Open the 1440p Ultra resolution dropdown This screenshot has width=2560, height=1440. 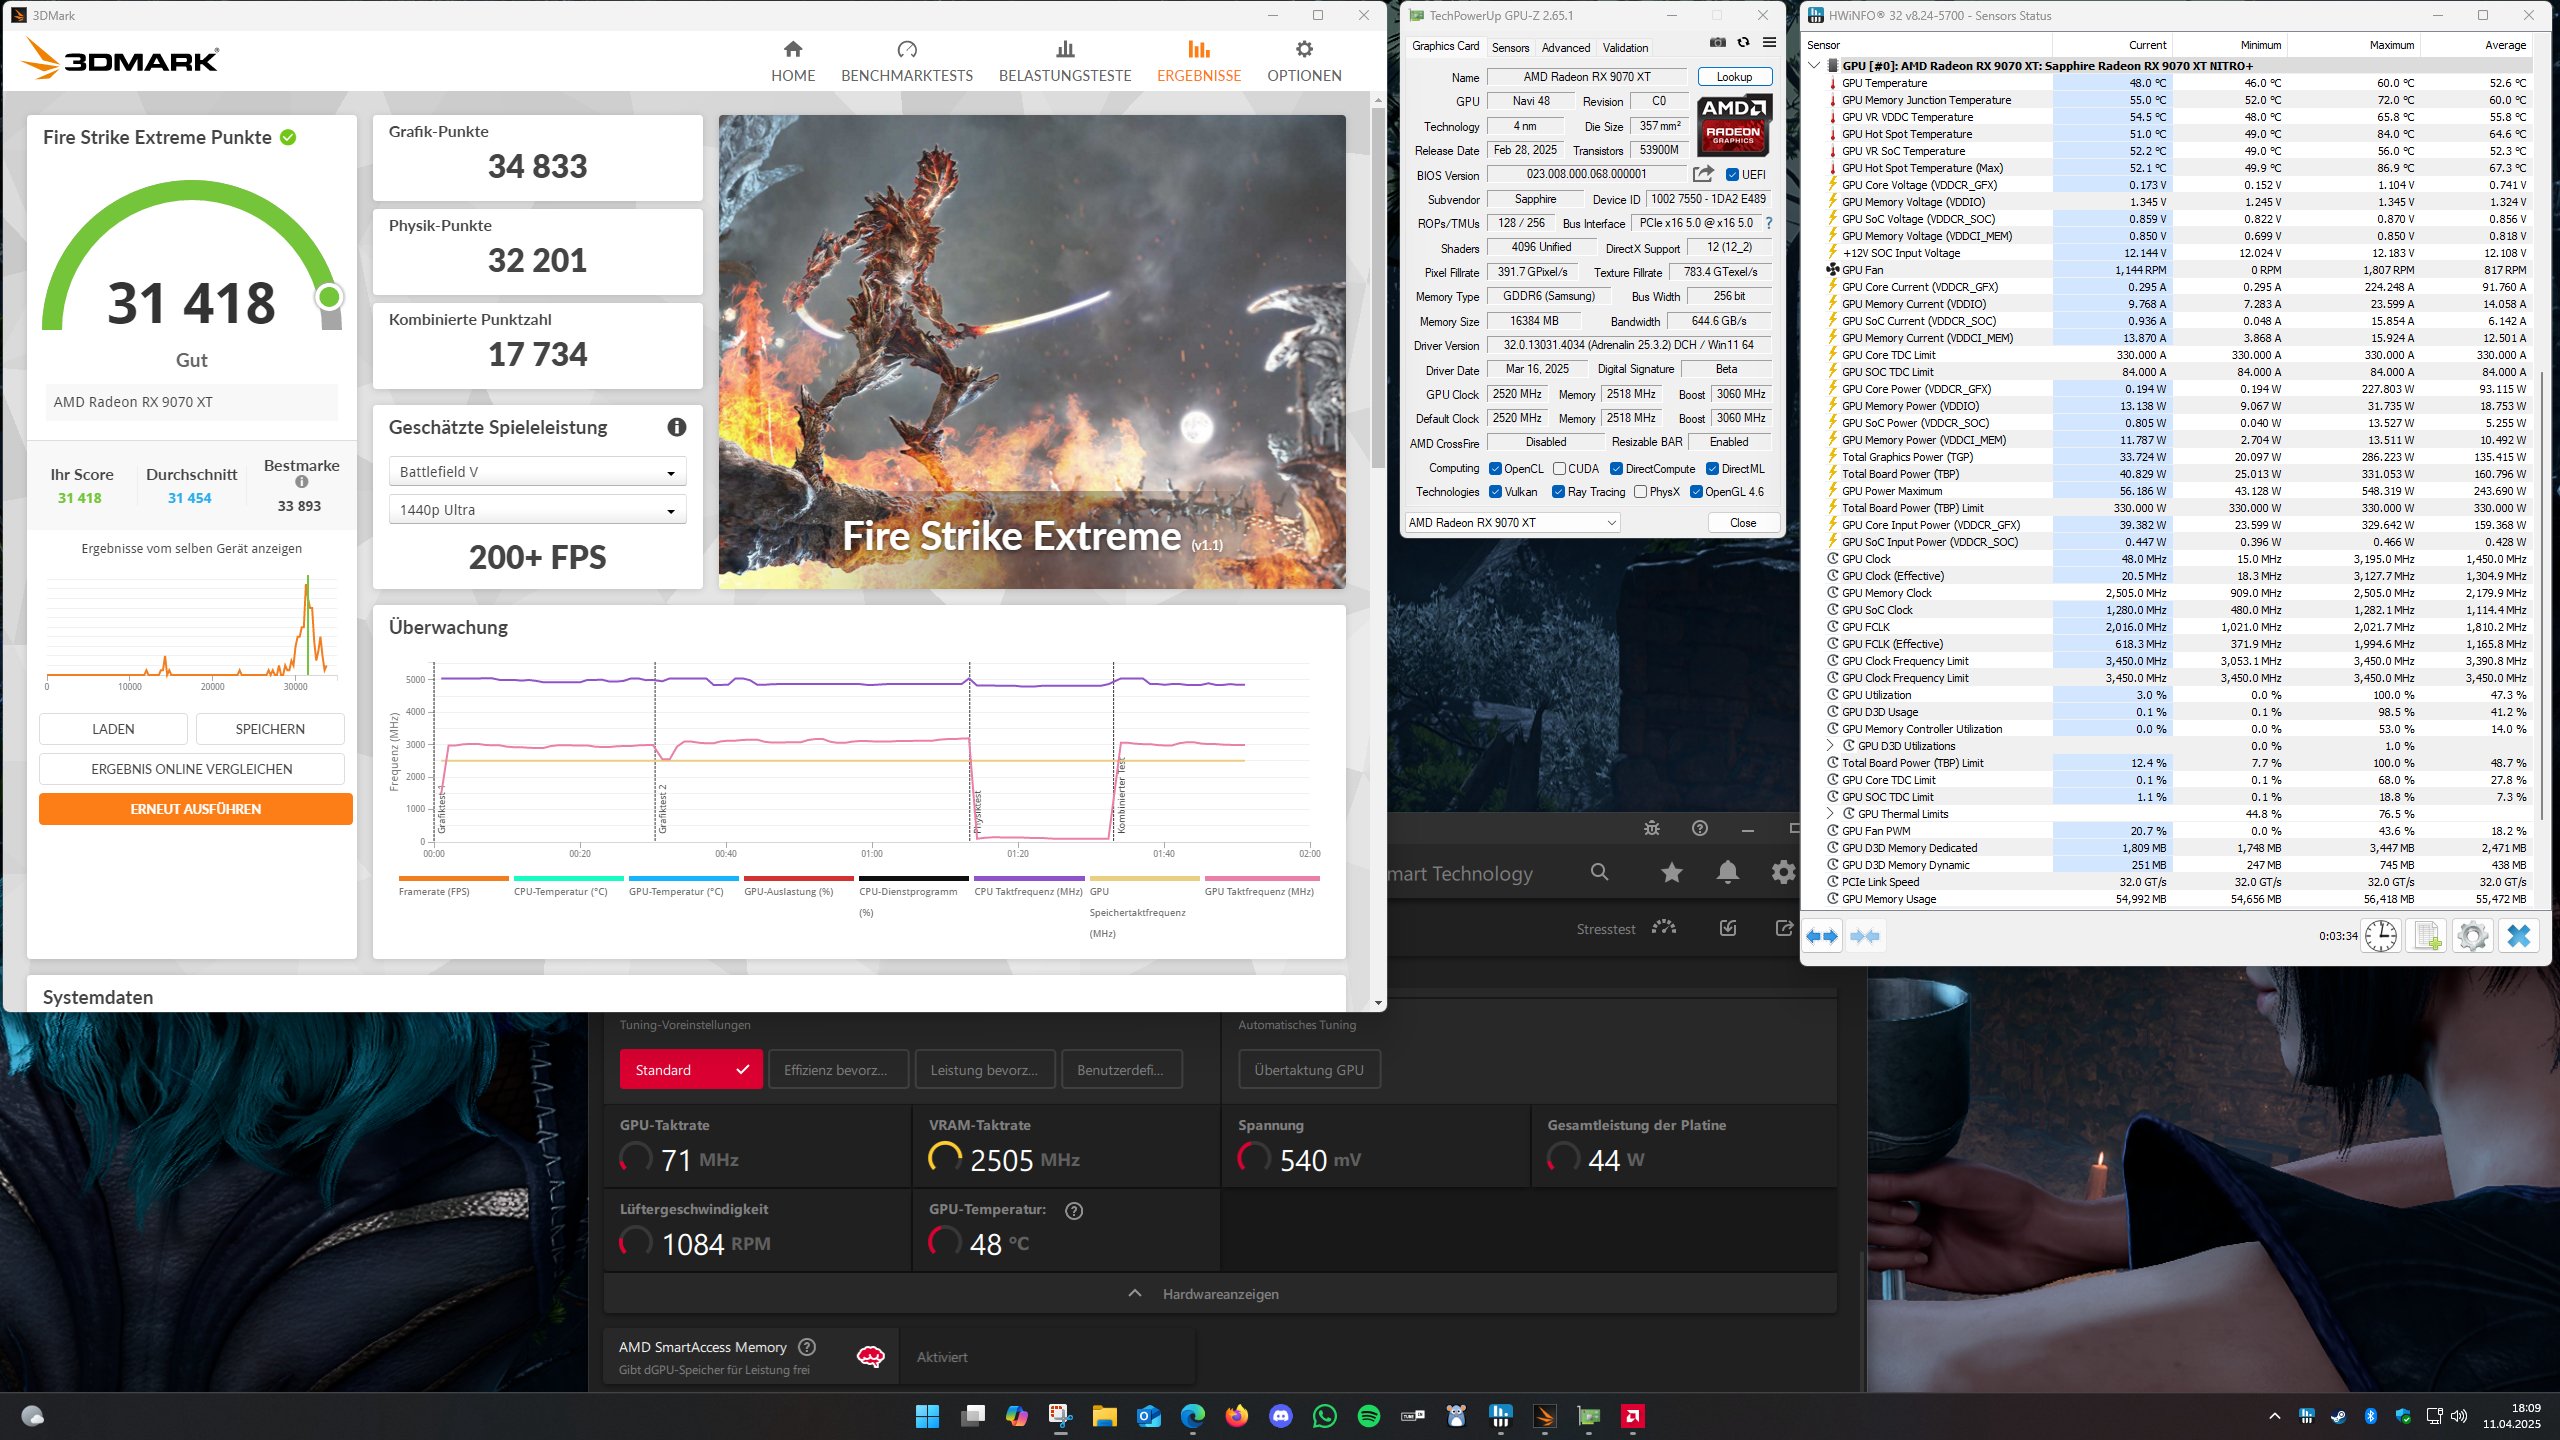point(537,510)
